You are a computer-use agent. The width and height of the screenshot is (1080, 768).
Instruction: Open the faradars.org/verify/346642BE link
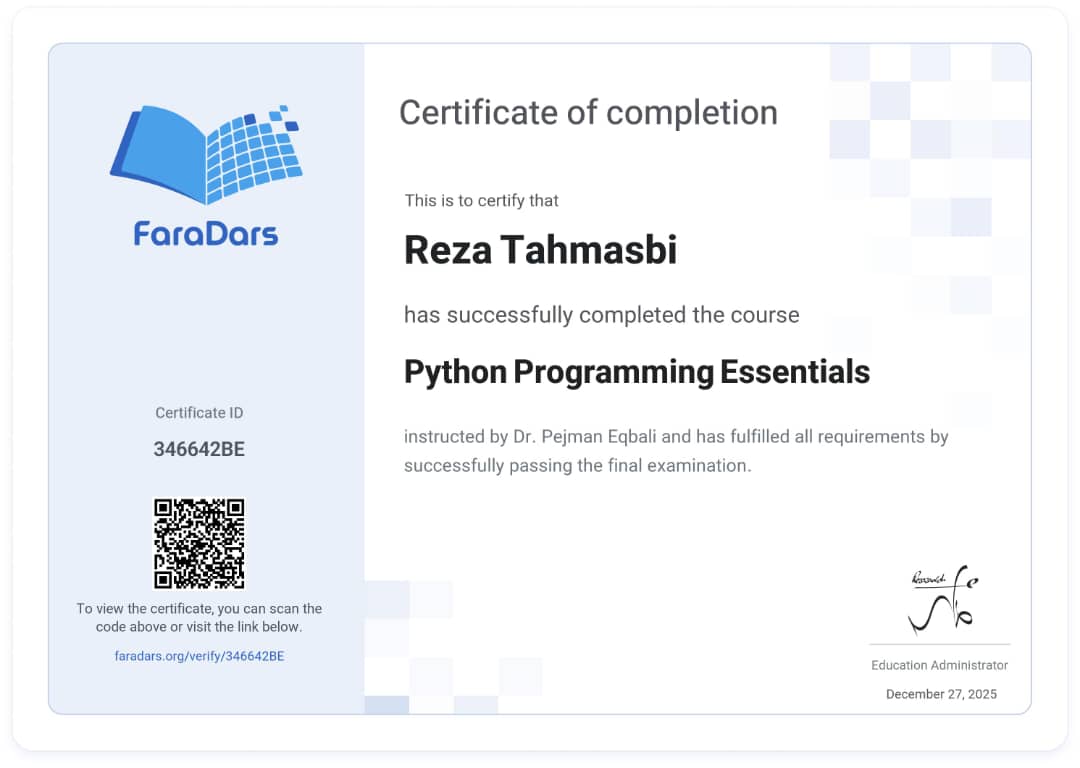[x=199, y=656]
